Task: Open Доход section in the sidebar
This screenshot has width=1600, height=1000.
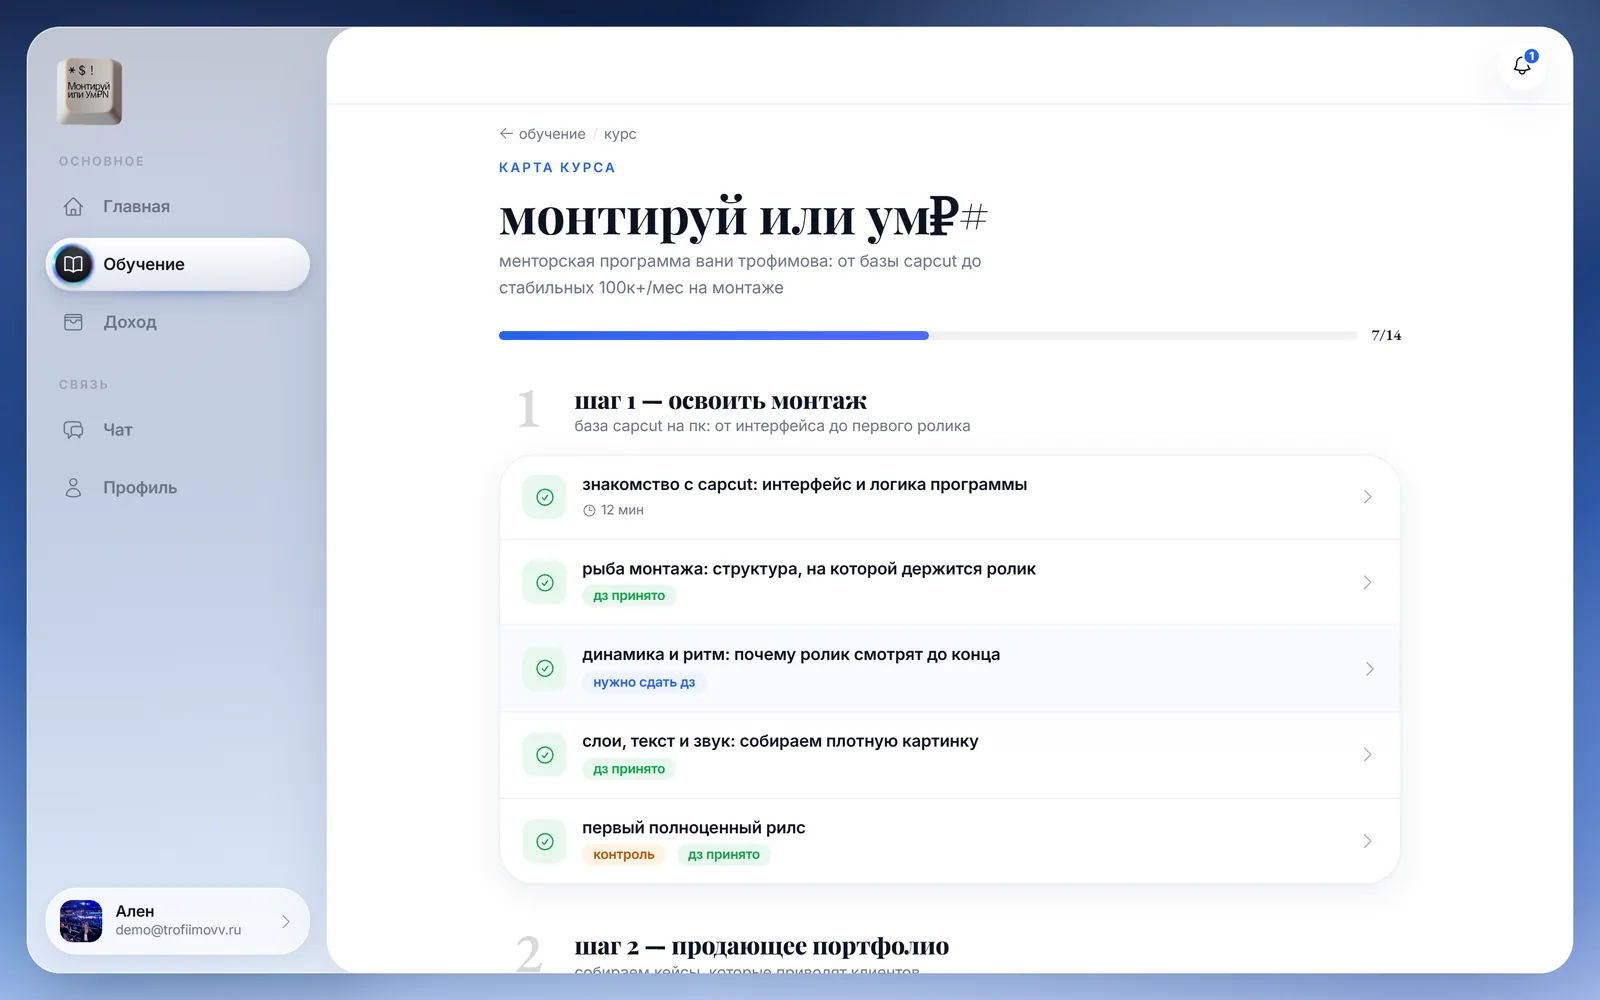Action: [x=177, y=322]
